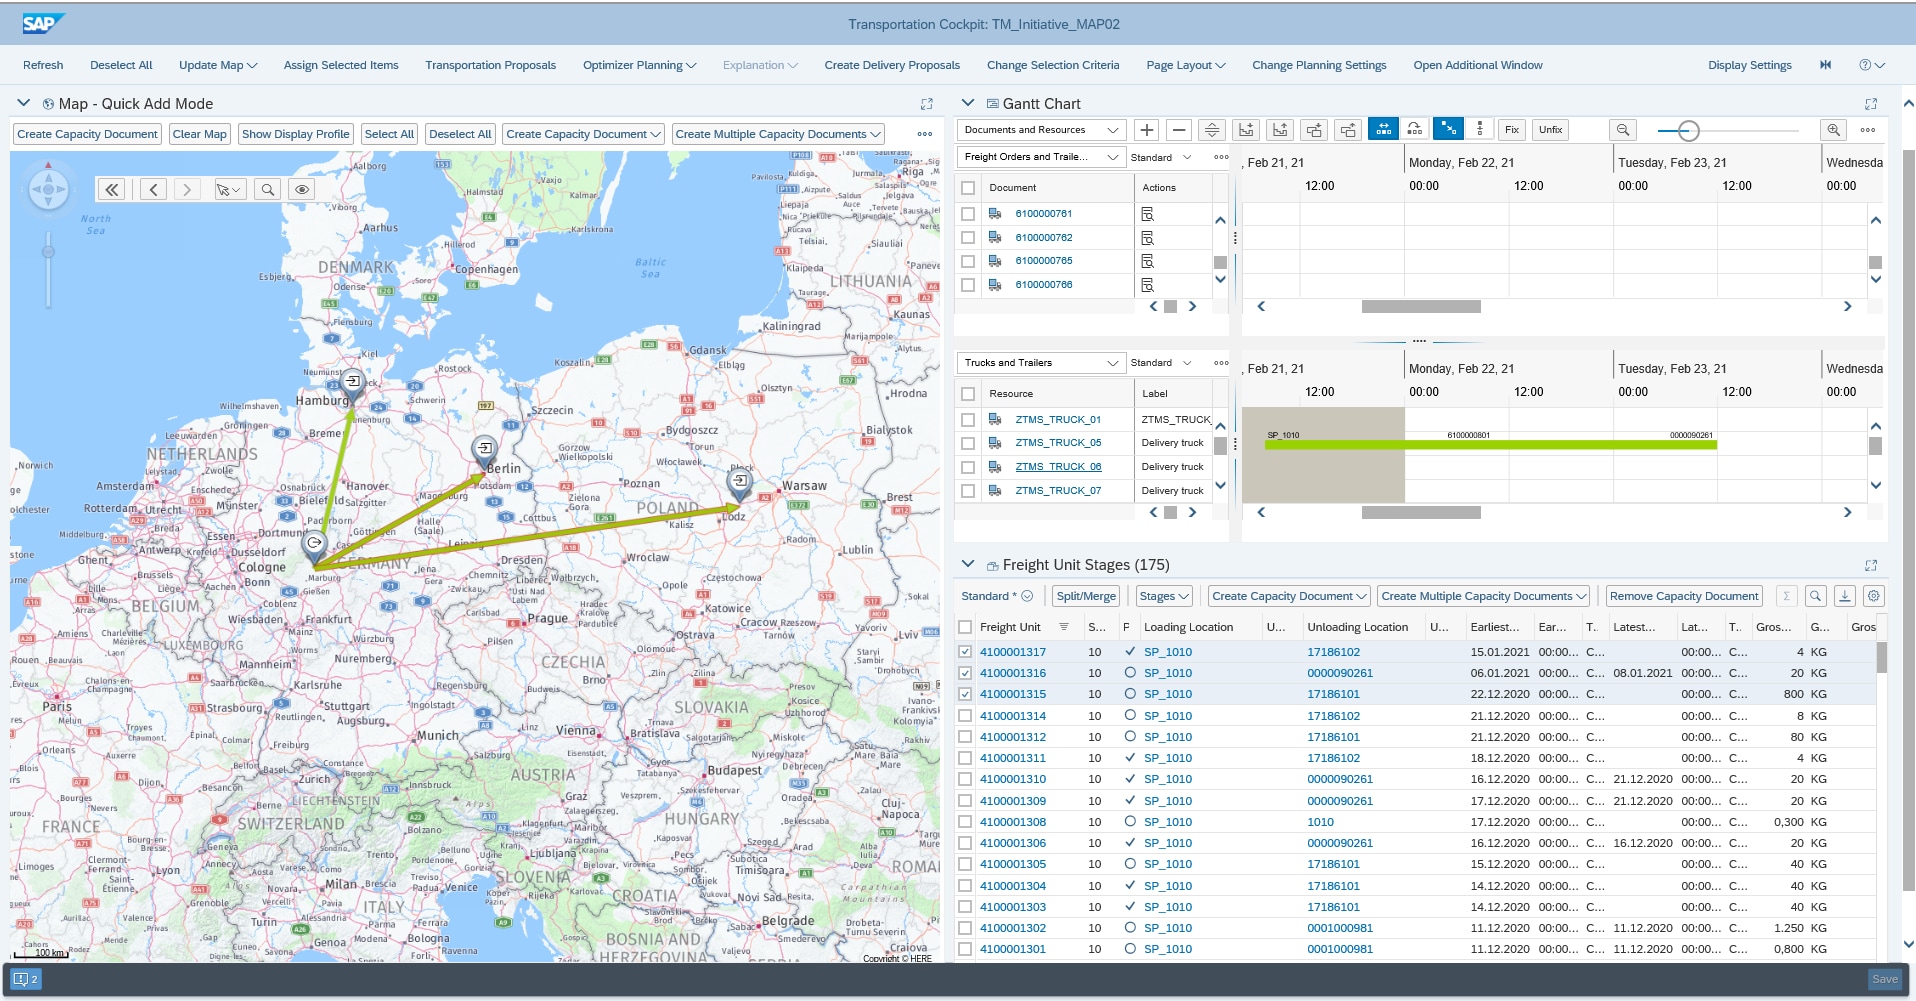Open the Update Map menu
The height and width of the screenshot is (1001, 1916).
click(218, 65)
